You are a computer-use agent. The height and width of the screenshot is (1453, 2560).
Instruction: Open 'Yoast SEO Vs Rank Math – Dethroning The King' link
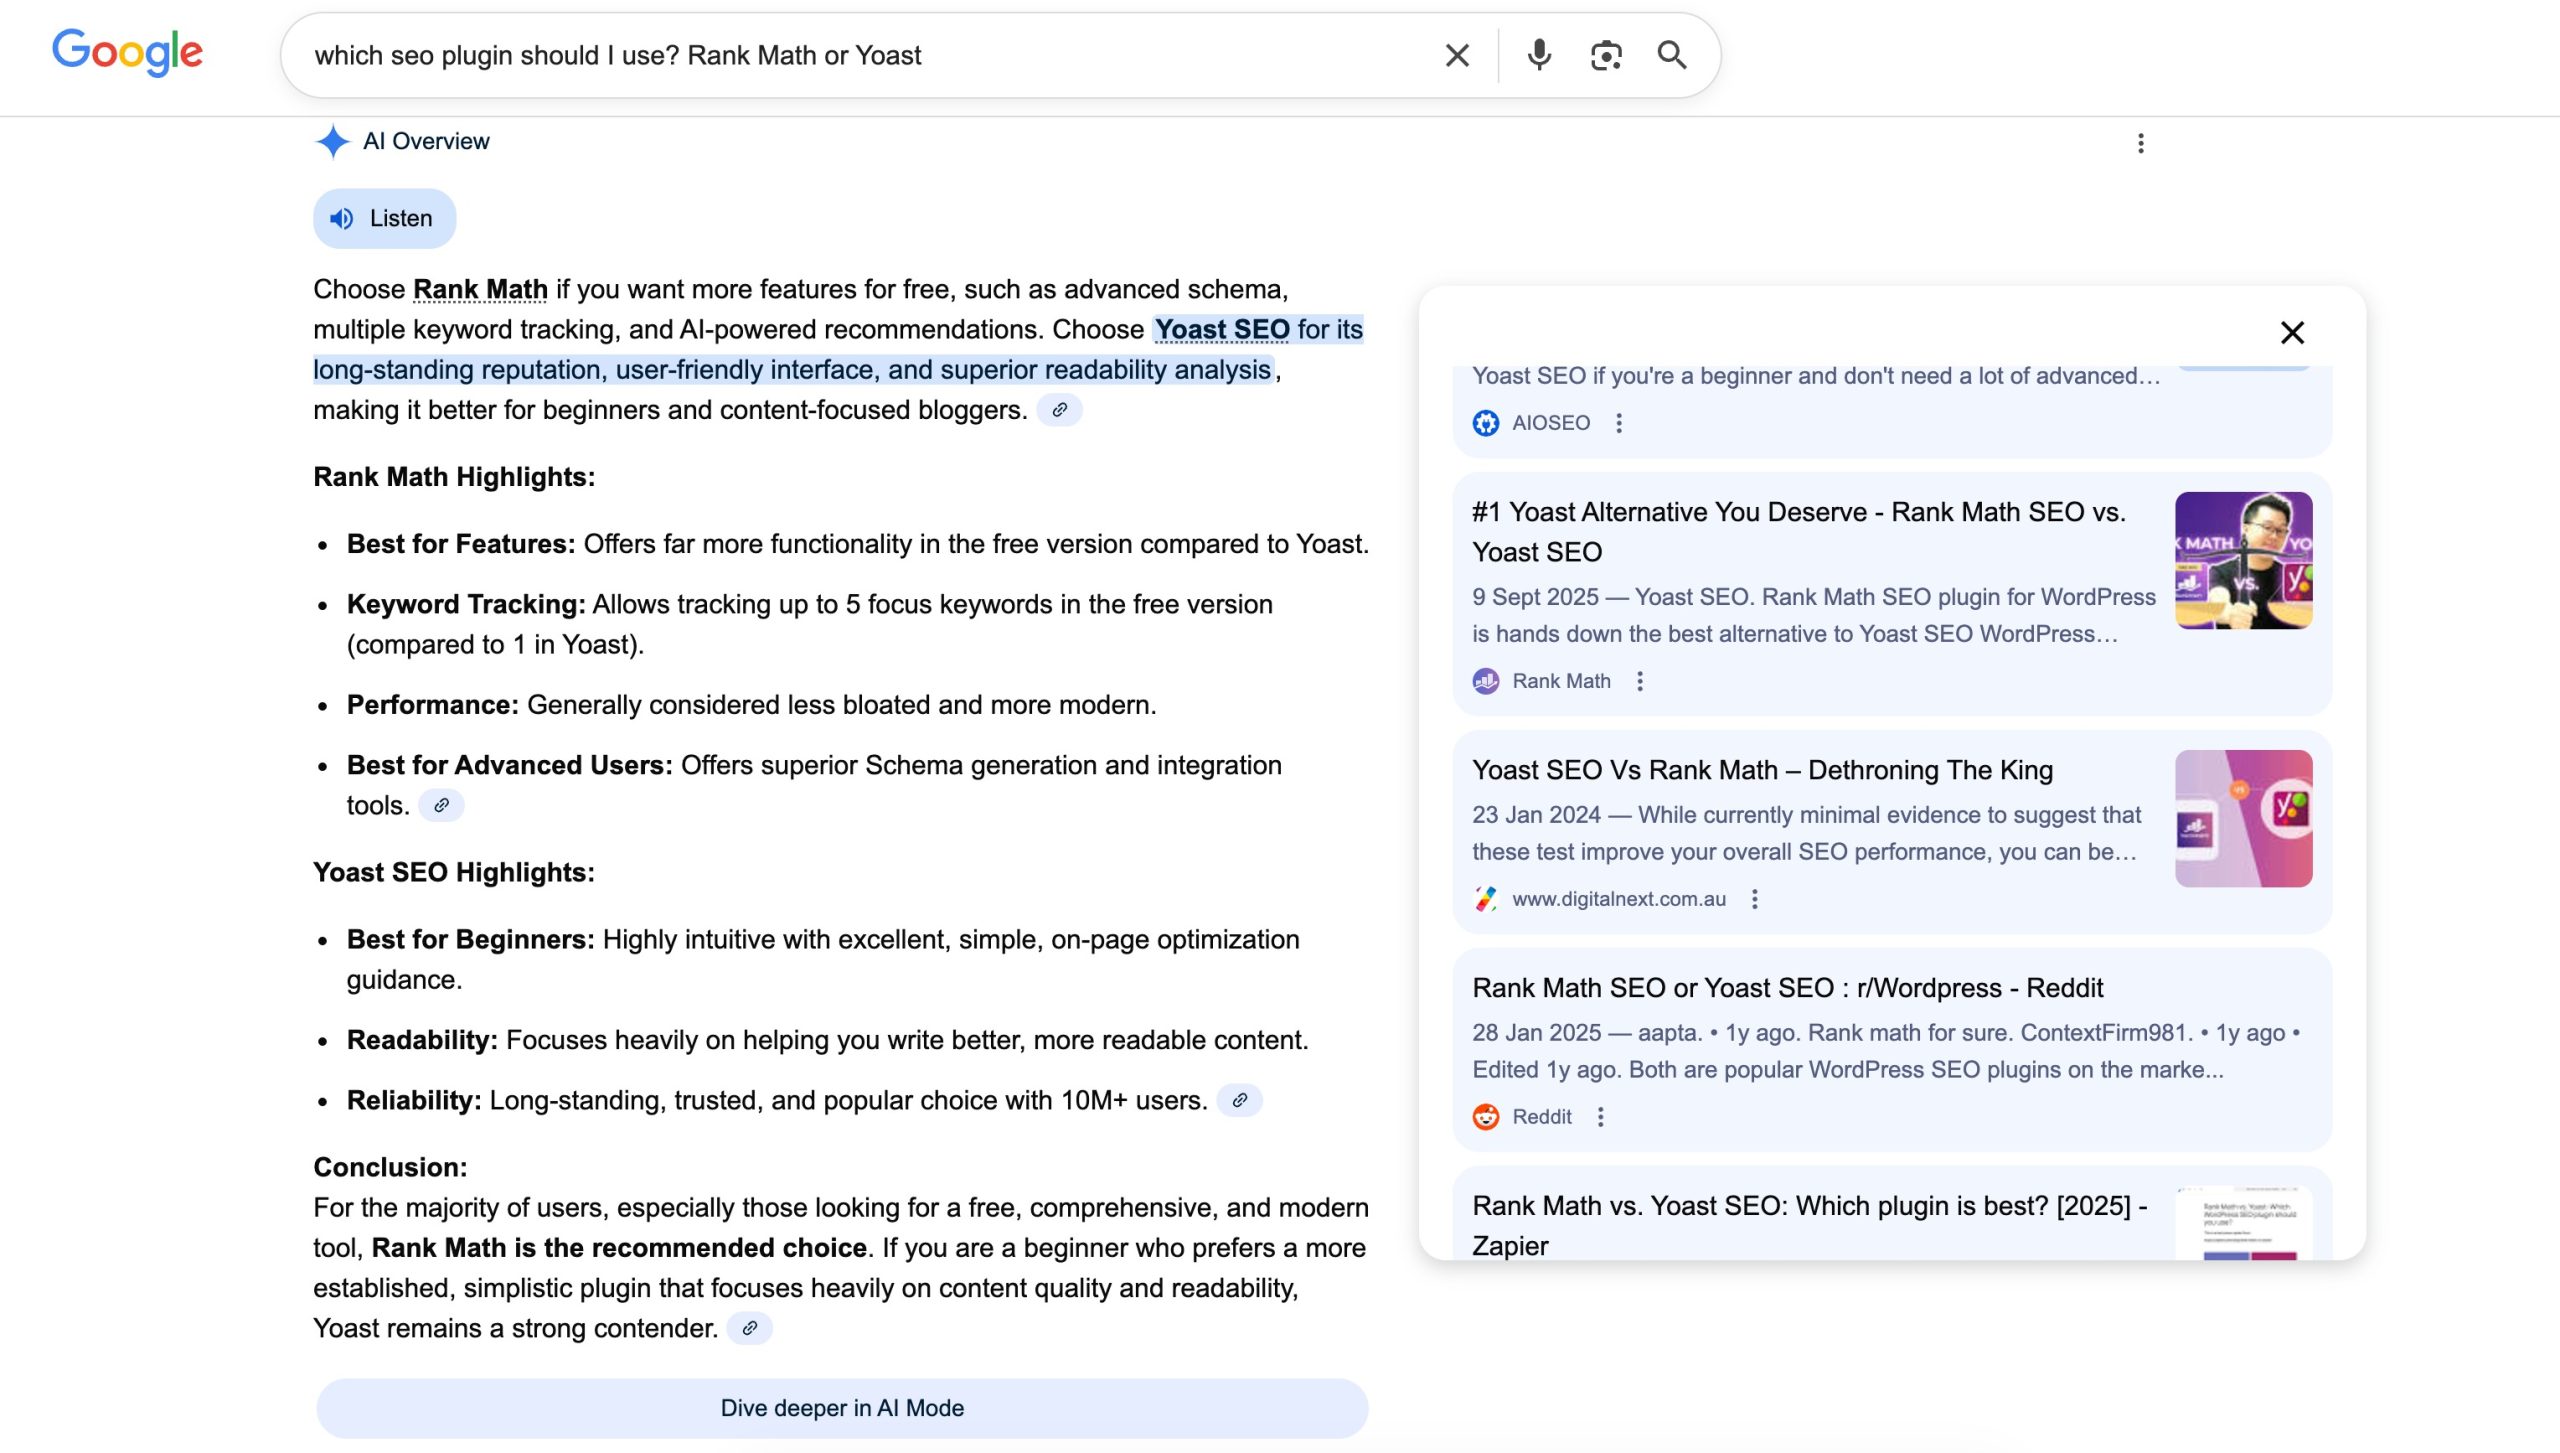[x=1762, y=770]
